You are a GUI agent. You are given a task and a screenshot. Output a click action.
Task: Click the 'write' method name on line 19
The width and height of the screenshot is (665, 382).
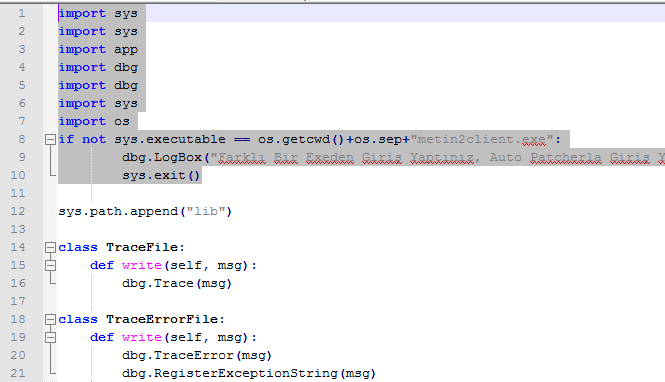pos(142,337)
